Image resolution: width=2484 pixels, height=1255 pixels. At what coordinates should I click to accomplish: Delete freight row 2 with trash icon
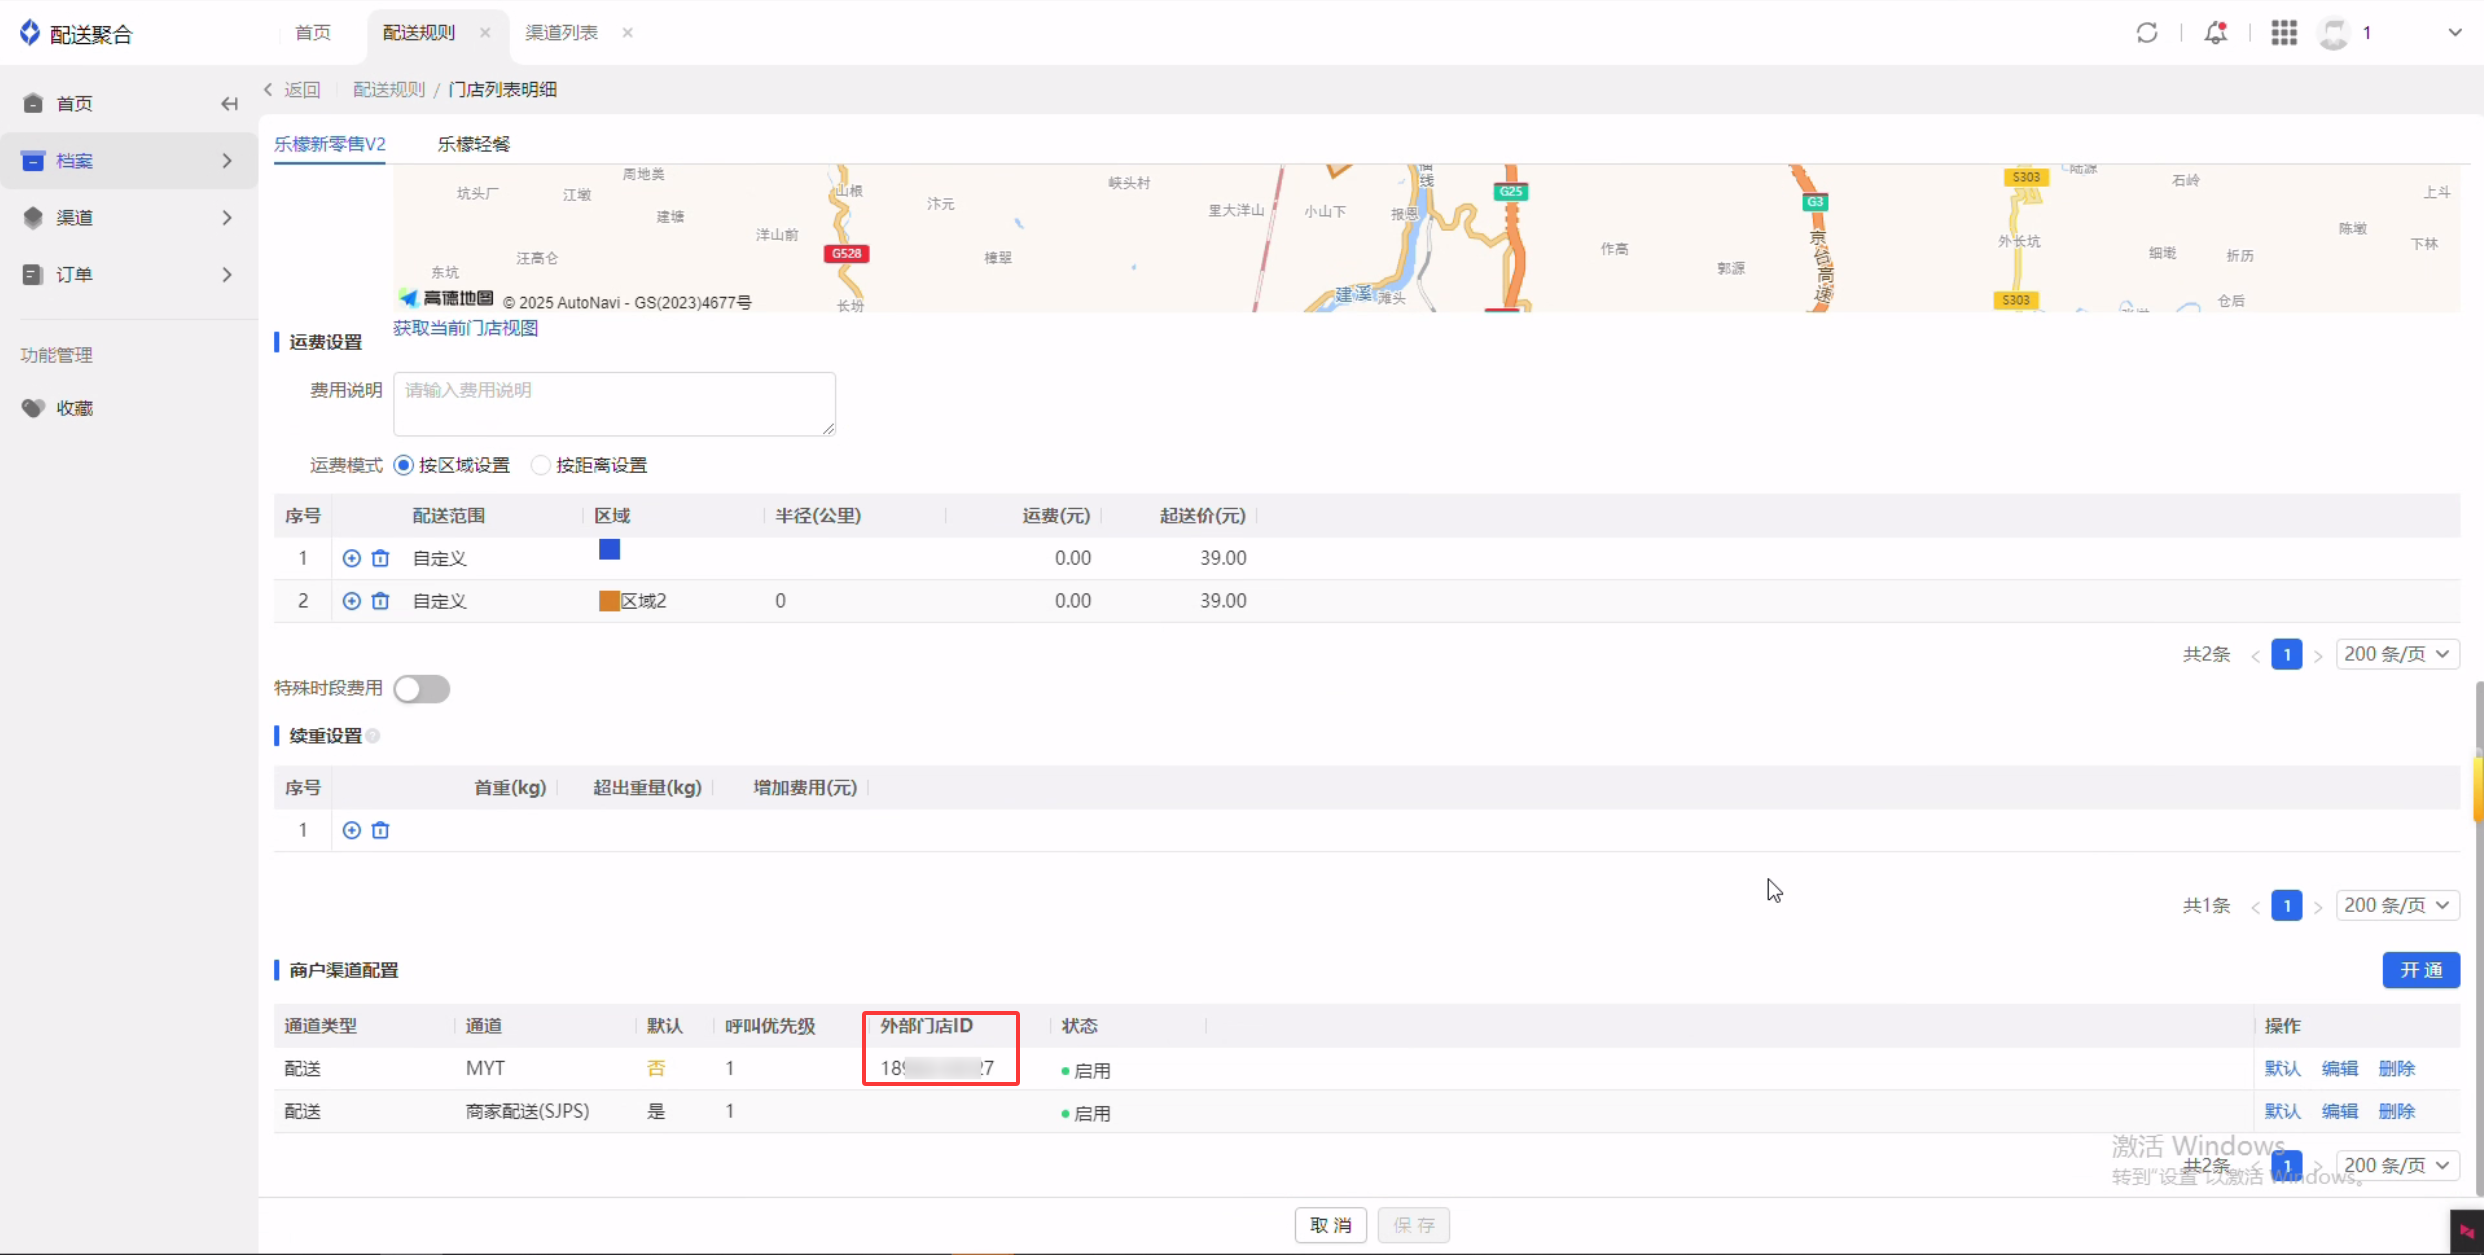pos(380,601)
